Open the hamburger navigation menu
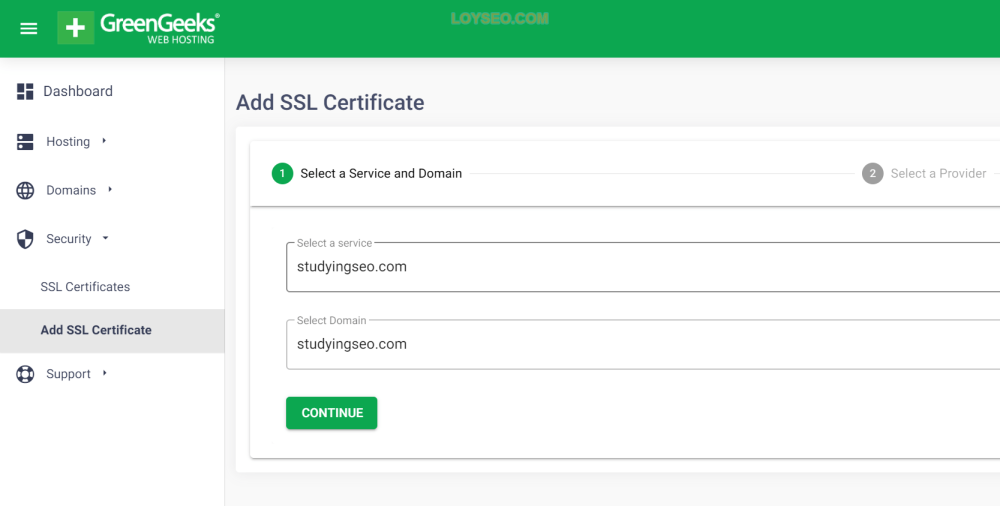 tap(29, 29)
